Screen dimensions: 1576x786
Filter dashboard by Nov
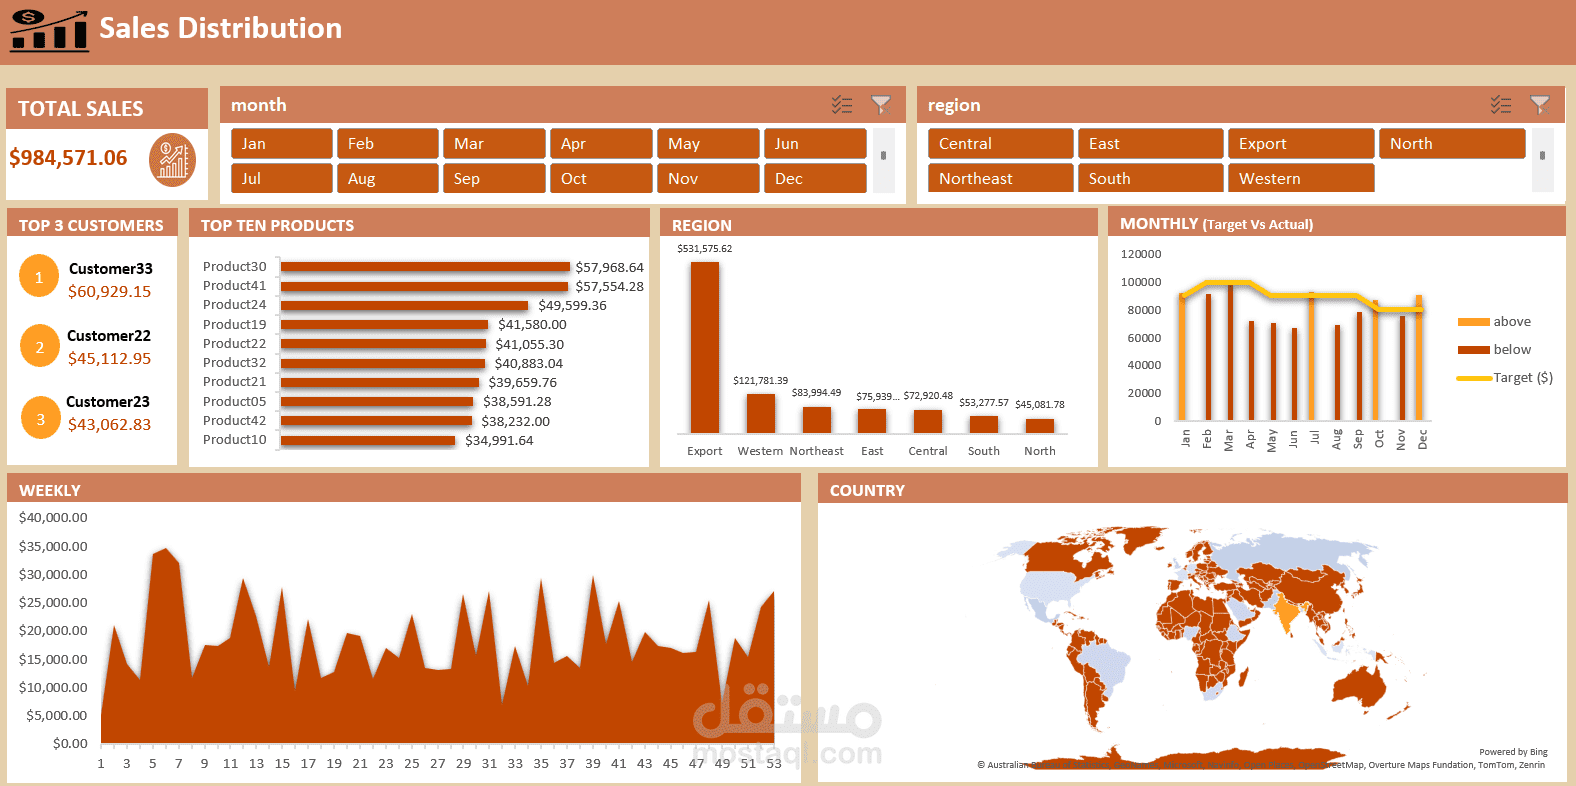(708, 178)
